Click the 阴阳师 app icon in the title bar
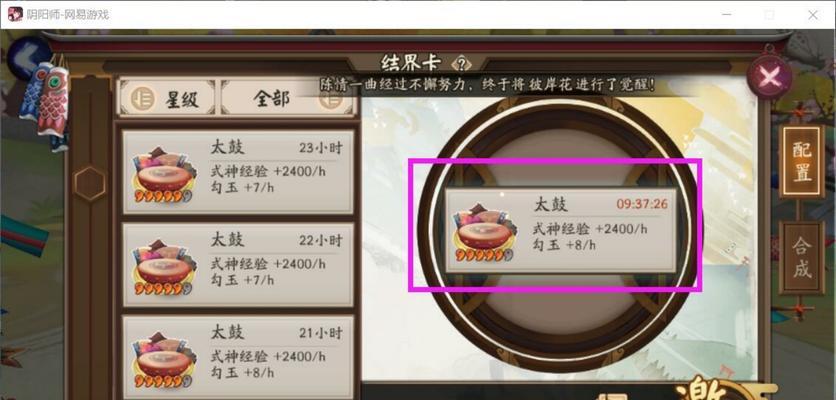Viewport: 836px width, 400px height. click(15, 14)
